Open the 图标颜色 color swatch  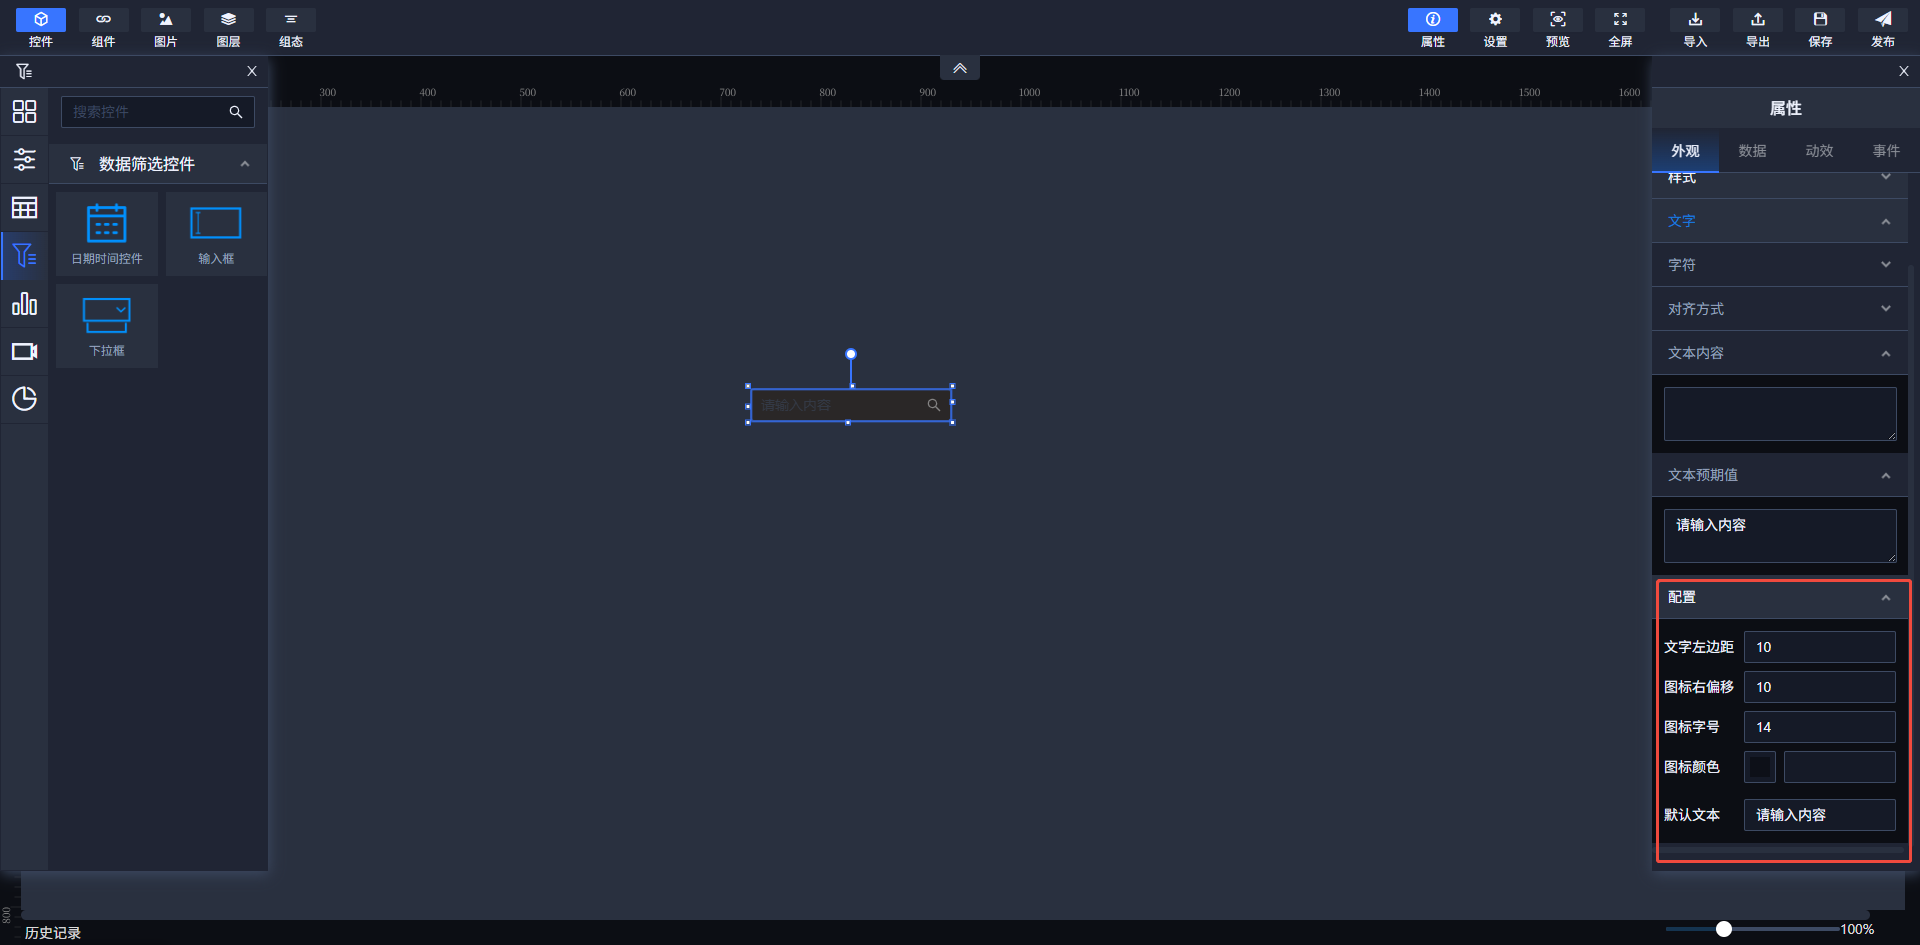tap(1760, 767)
